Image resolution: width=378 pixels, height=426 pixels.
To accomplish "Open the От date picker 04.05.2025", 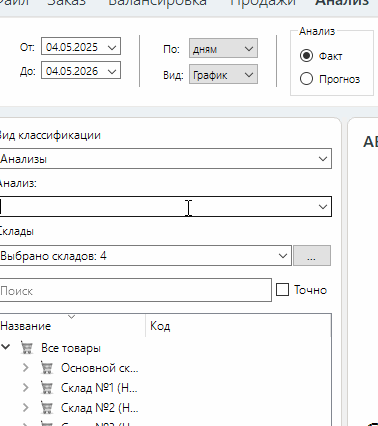I will [81, 47].
